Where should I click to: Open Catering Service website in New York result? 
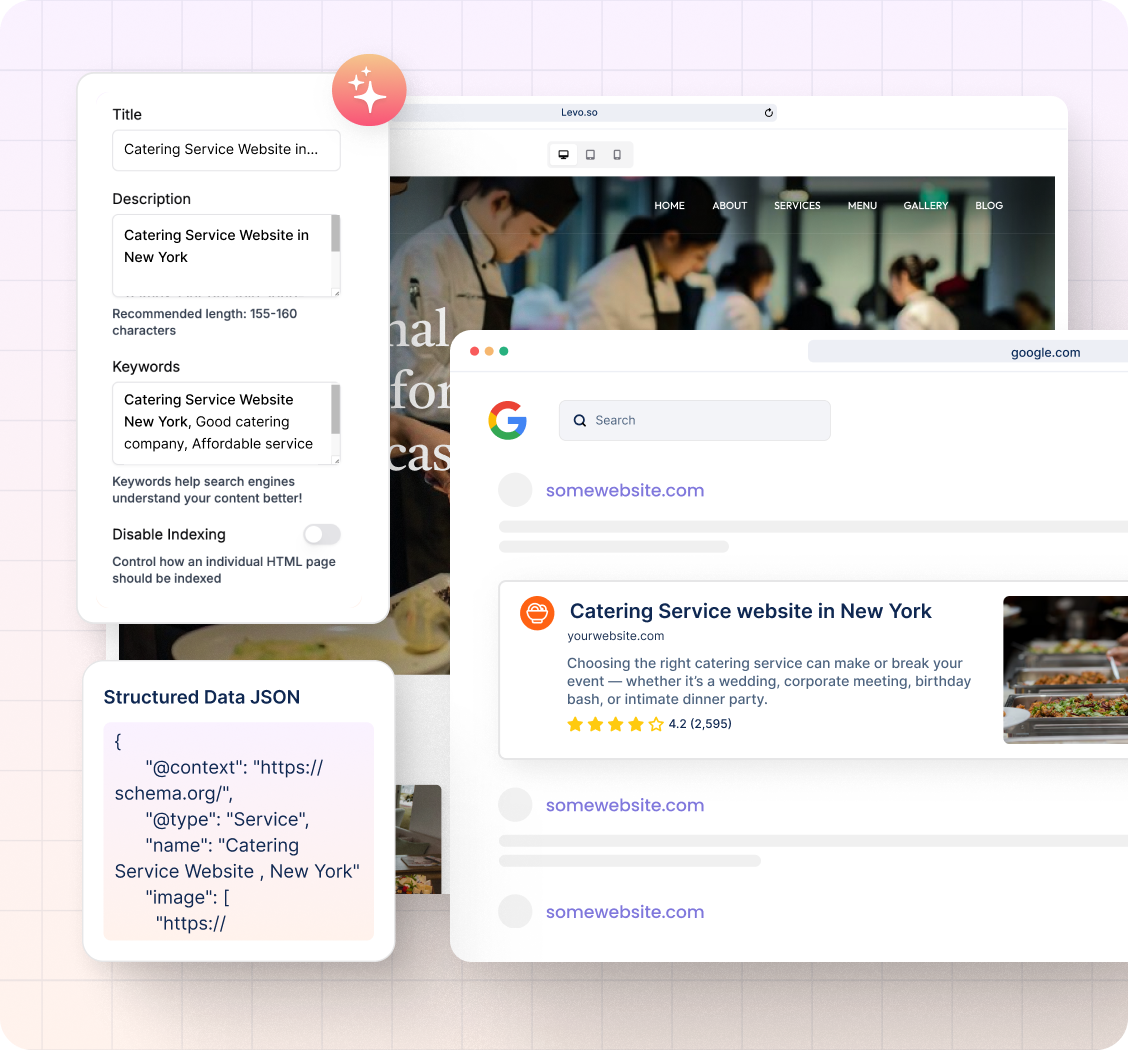pyautogui.click(x=750, y=611)
